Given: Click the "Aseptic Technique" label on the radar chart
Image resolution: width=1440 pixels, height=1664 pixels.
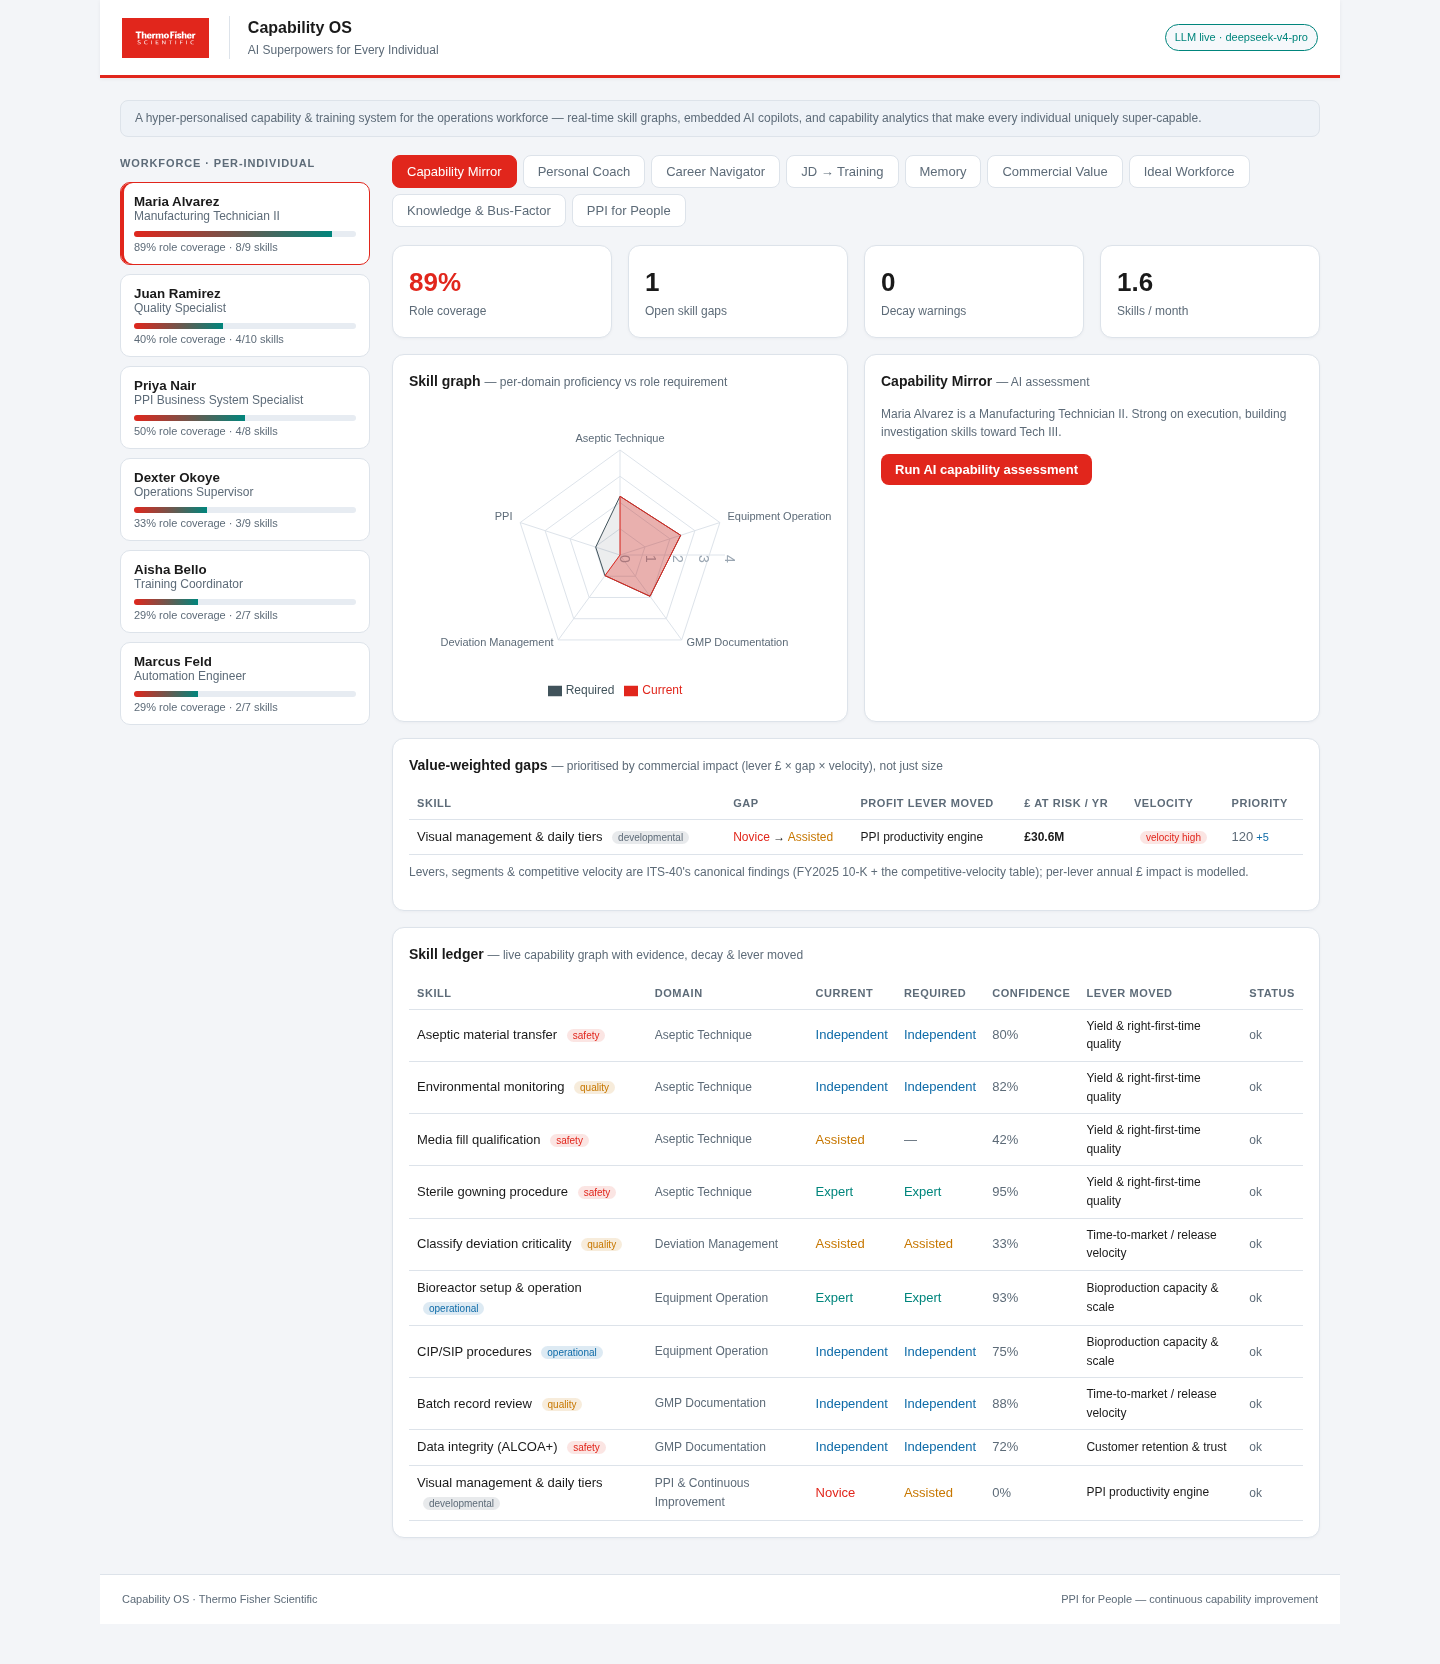Looking at the screenshot, I should [620, 438].
